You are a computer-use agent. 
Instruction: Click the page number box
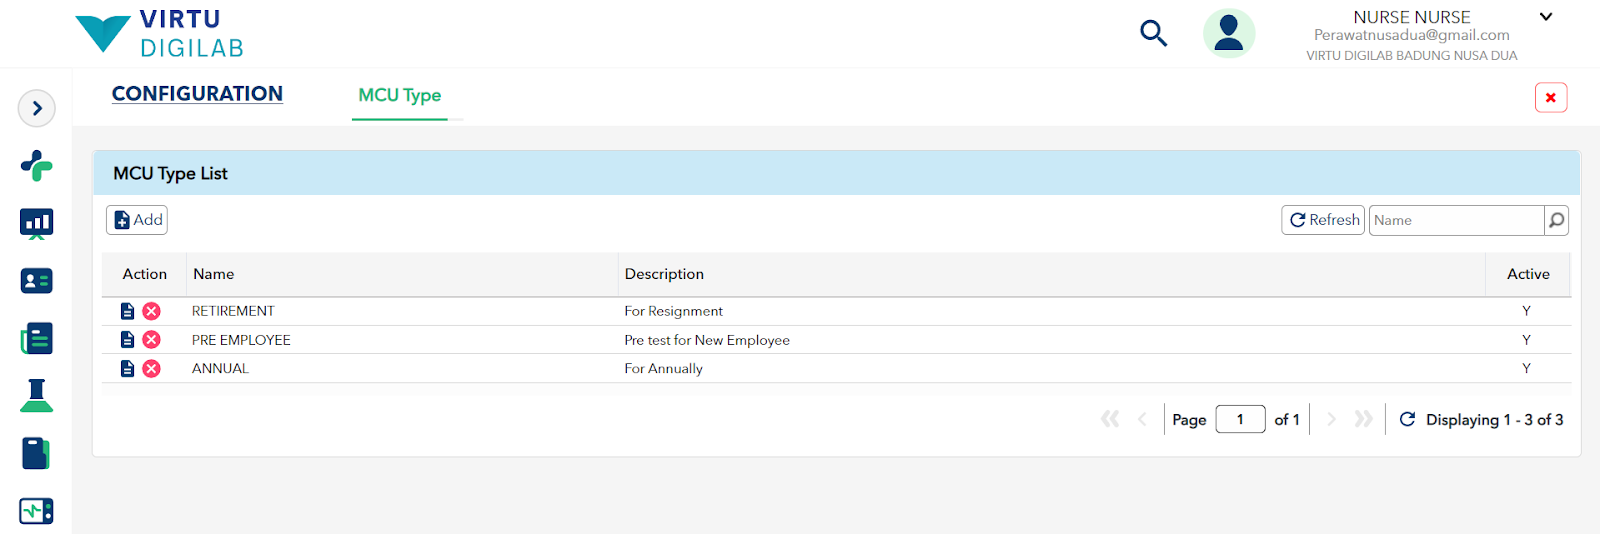coord(1240,419)
